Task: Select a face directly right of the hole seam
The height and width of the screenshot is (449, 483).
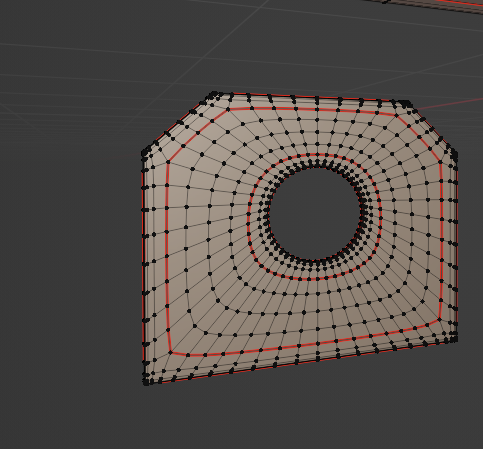Action: [x=387, y=217]
